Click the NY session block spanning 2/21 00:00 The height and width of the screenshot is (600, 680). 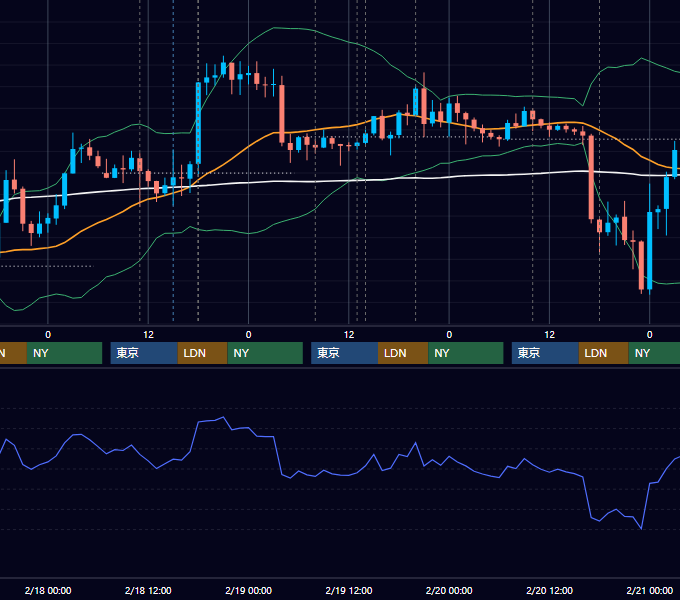pyautogui.click(x=654, y=353)
